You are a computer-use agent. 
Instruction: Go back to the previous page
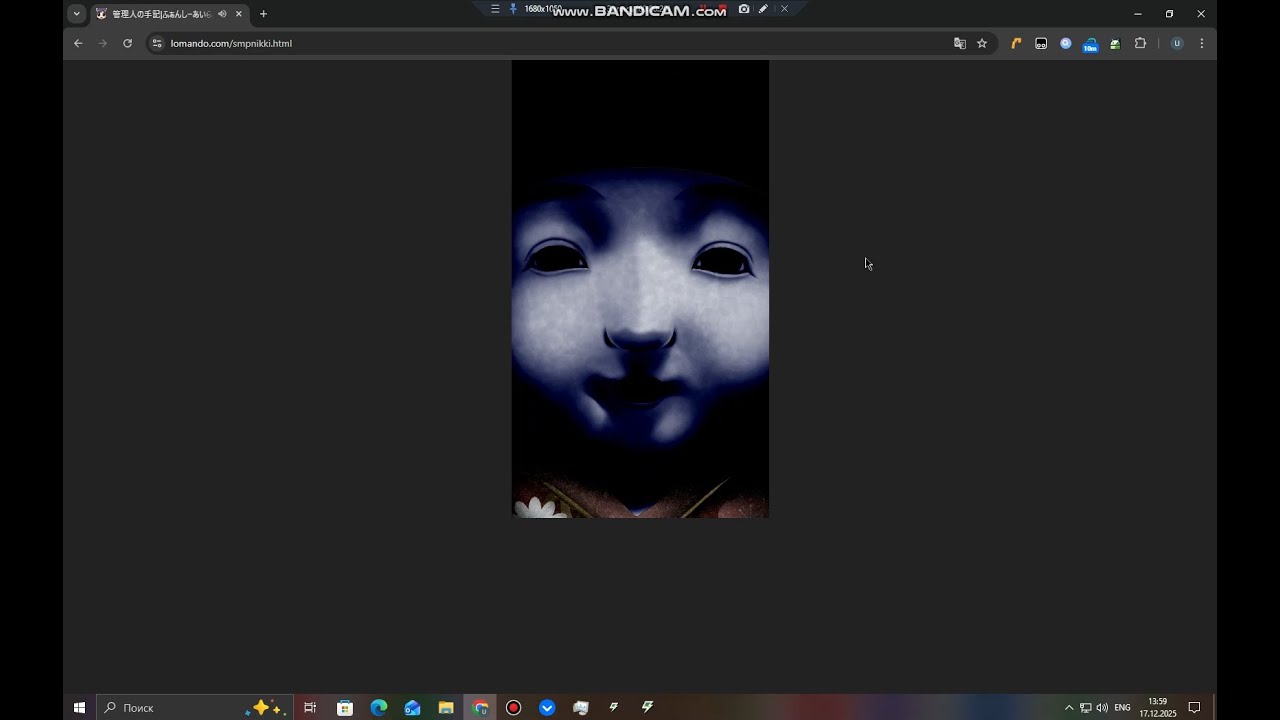click(x=78, y=43)
